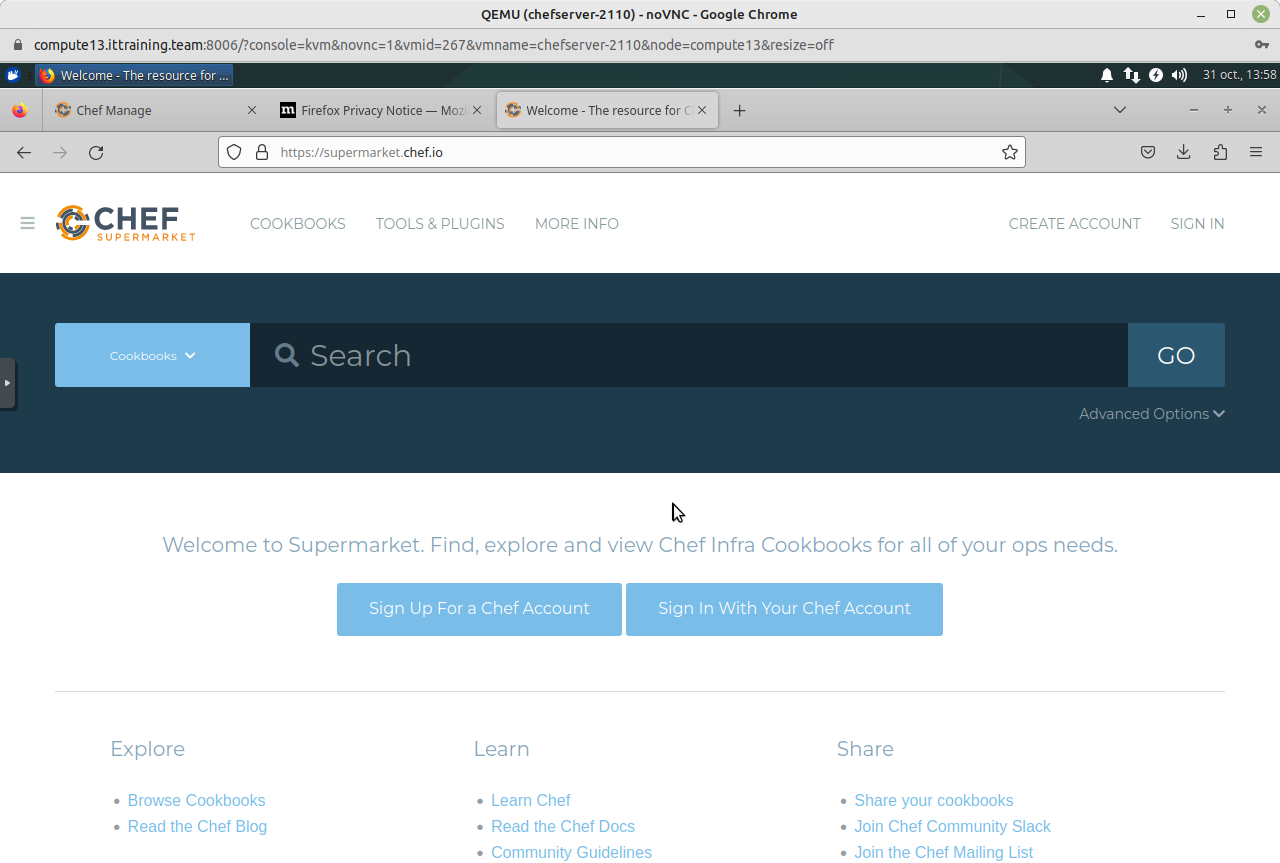This screenshot has width=1280, height=863.
Task: Open Firefox application menu
Action: coord(1256,152)
